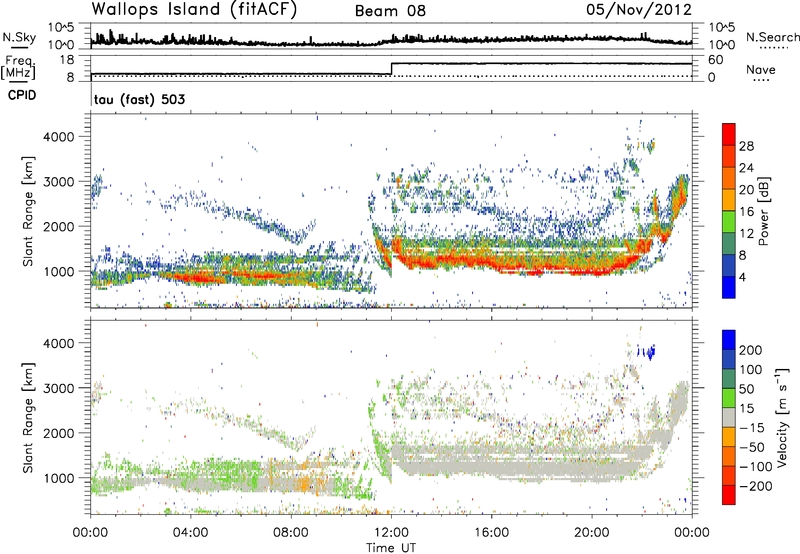Click the '16:00' time axis tick label
The height and width of the screenshot is (554, 800).
491,533
